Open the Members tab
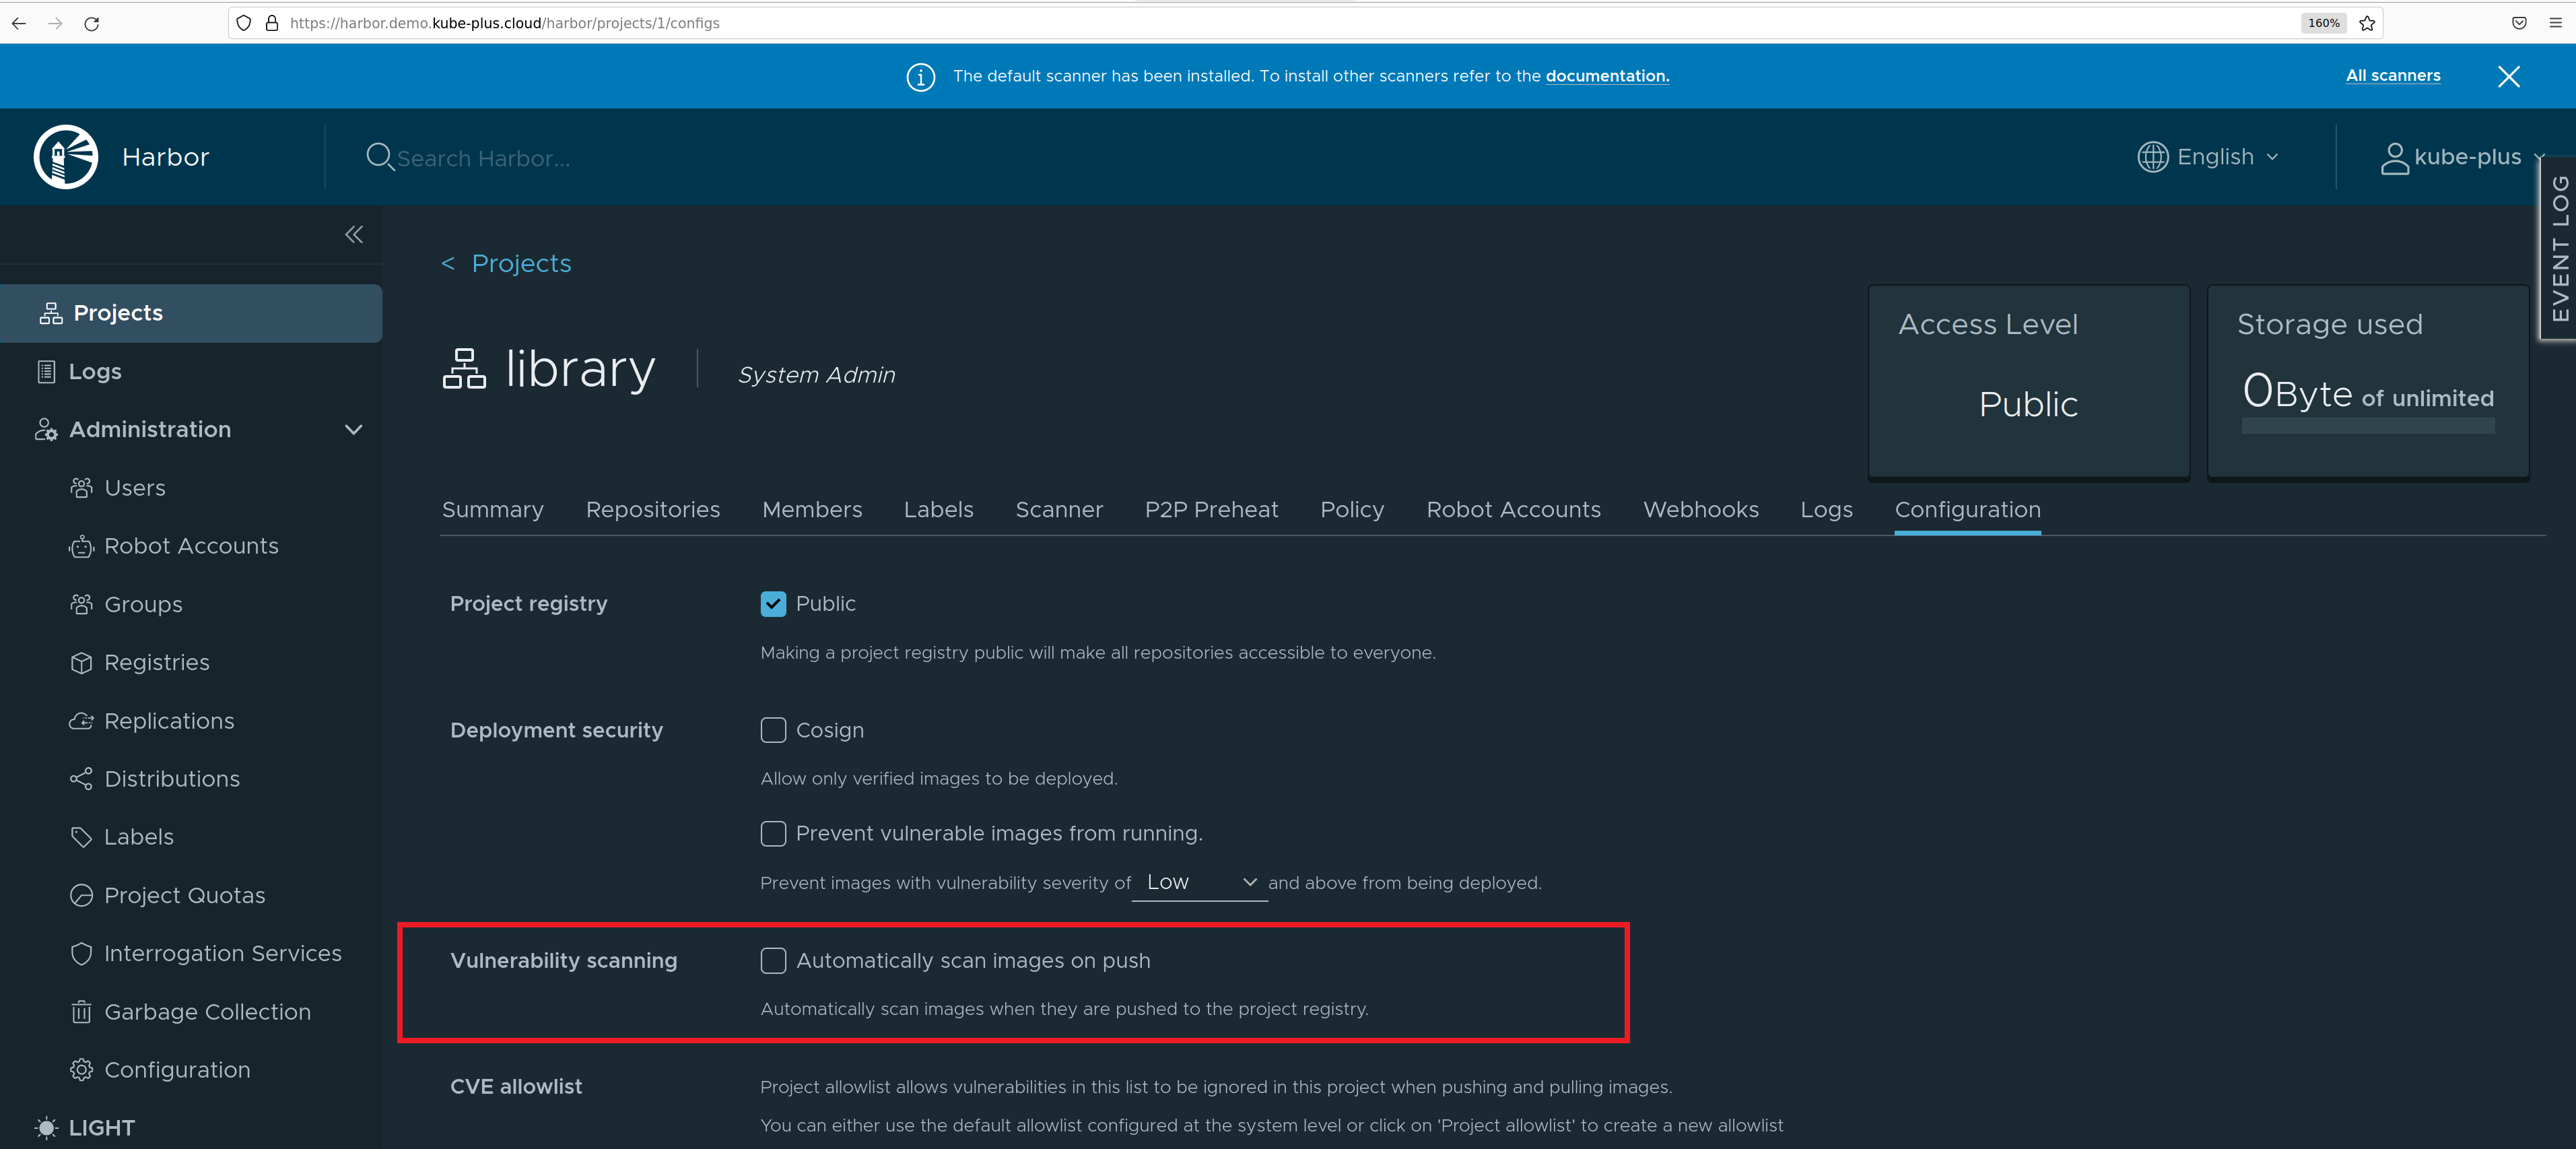Viewport: 2576px width, 1149px height. coord(812,510)
